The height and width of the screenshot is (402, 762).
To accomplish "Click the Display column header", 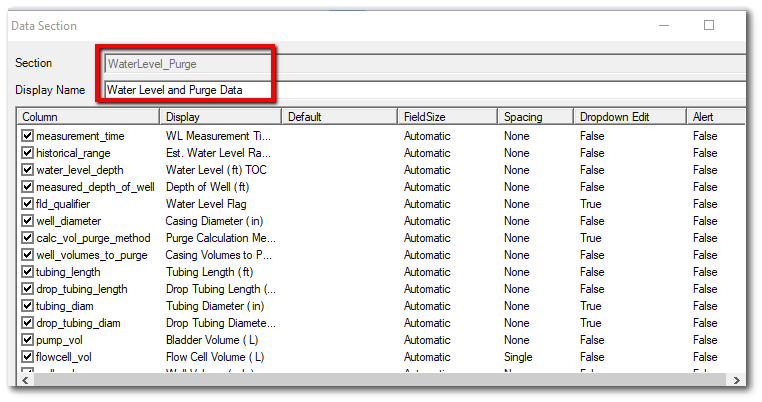I will coord(220,117).
